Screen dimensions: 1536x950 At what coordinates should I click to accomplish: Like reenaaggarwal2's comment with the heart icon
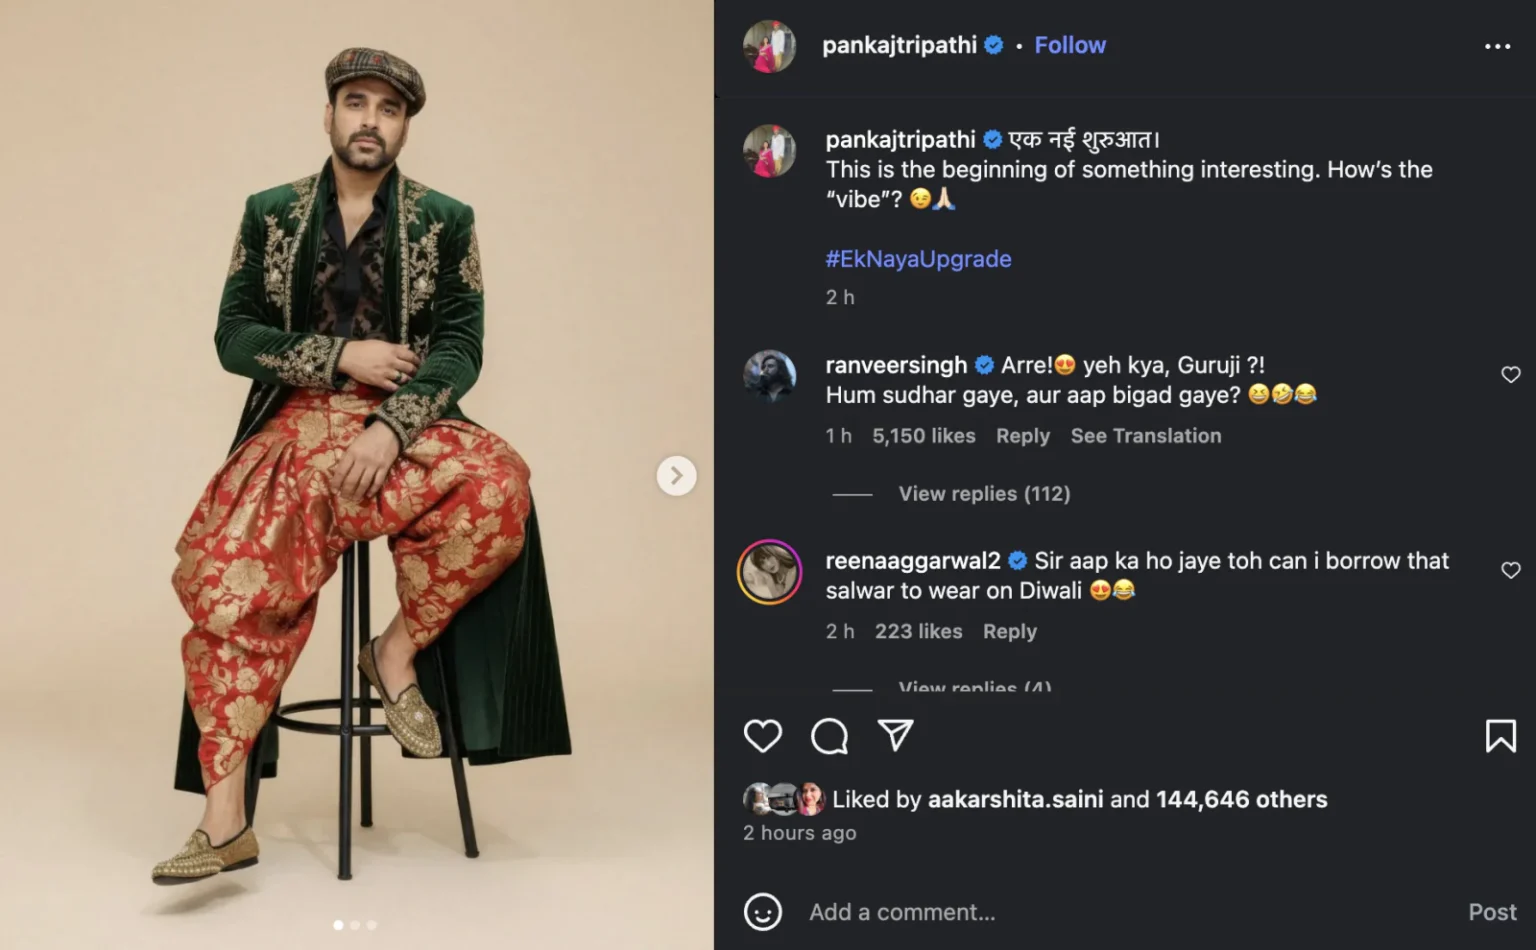click(x=1510, y=570)
